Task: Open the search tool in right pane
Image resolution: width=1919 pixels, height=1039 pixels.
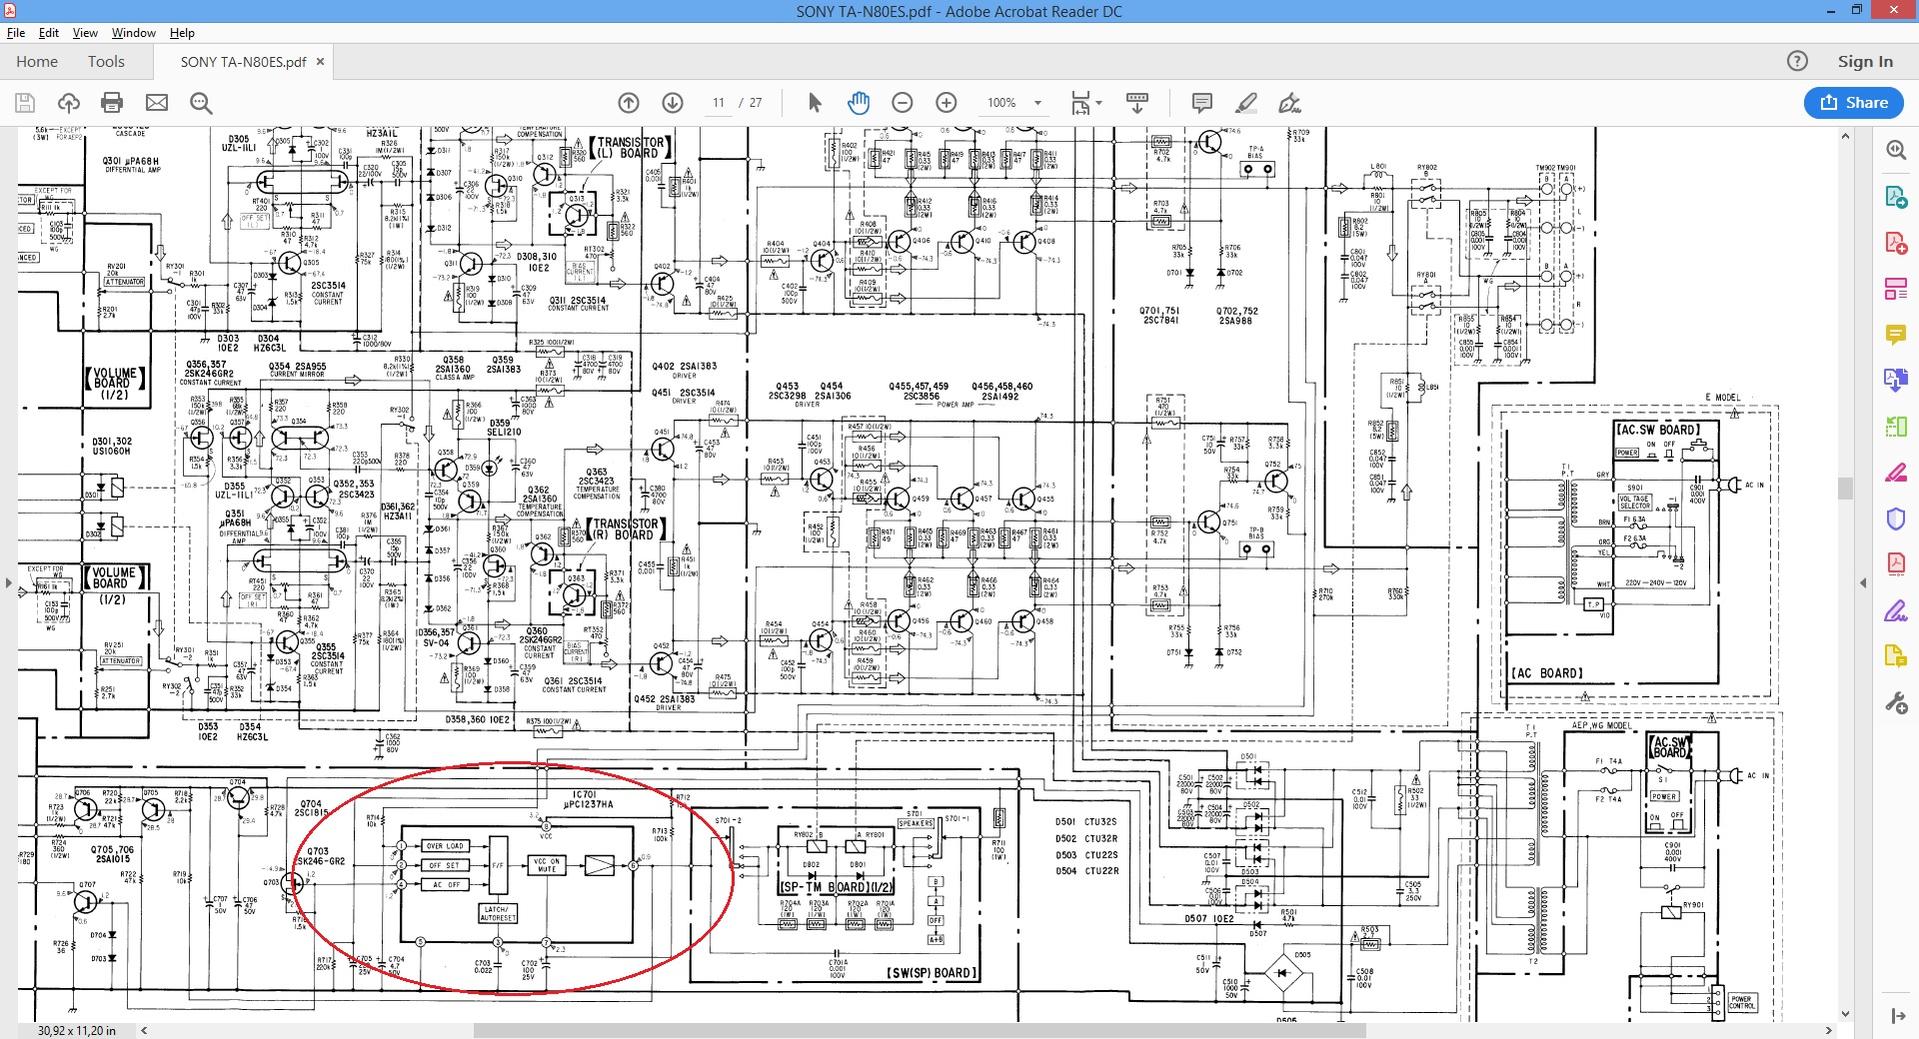Action: tap(1895, 150)
